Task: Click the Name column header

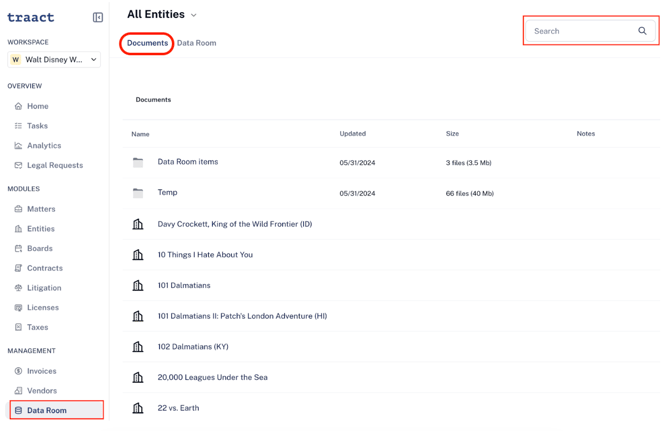Action: coord(140,134)
